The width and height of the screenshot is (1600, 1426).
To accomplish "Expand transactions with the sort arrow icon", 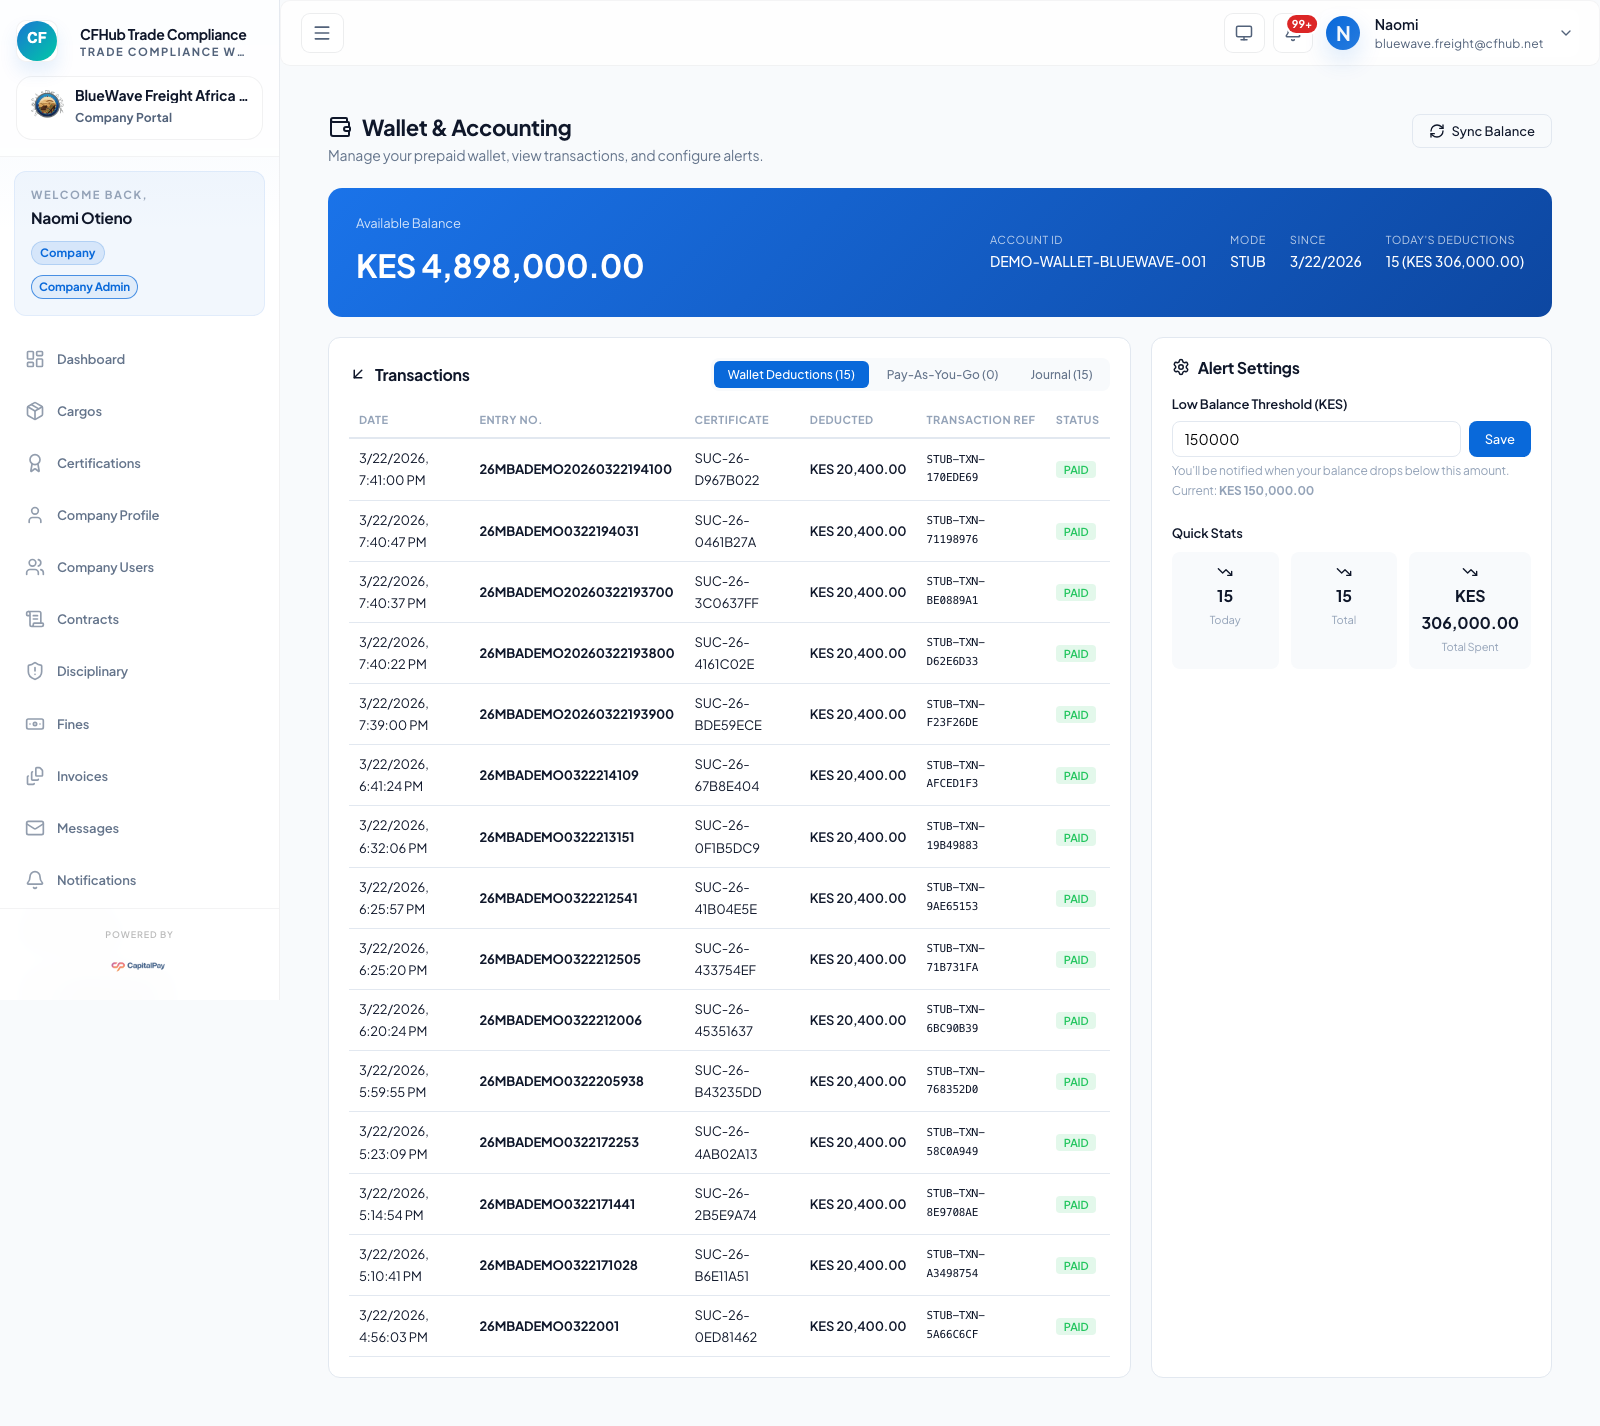I will pyautogui.click(x=357, y=374).
